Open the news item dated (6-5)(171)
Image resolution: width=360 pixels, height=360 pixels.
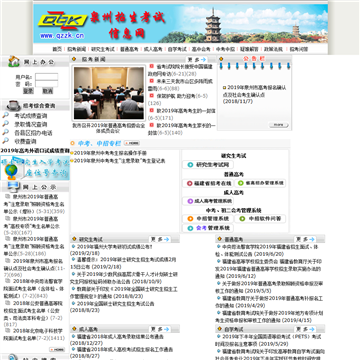click(x=182, y=114)
